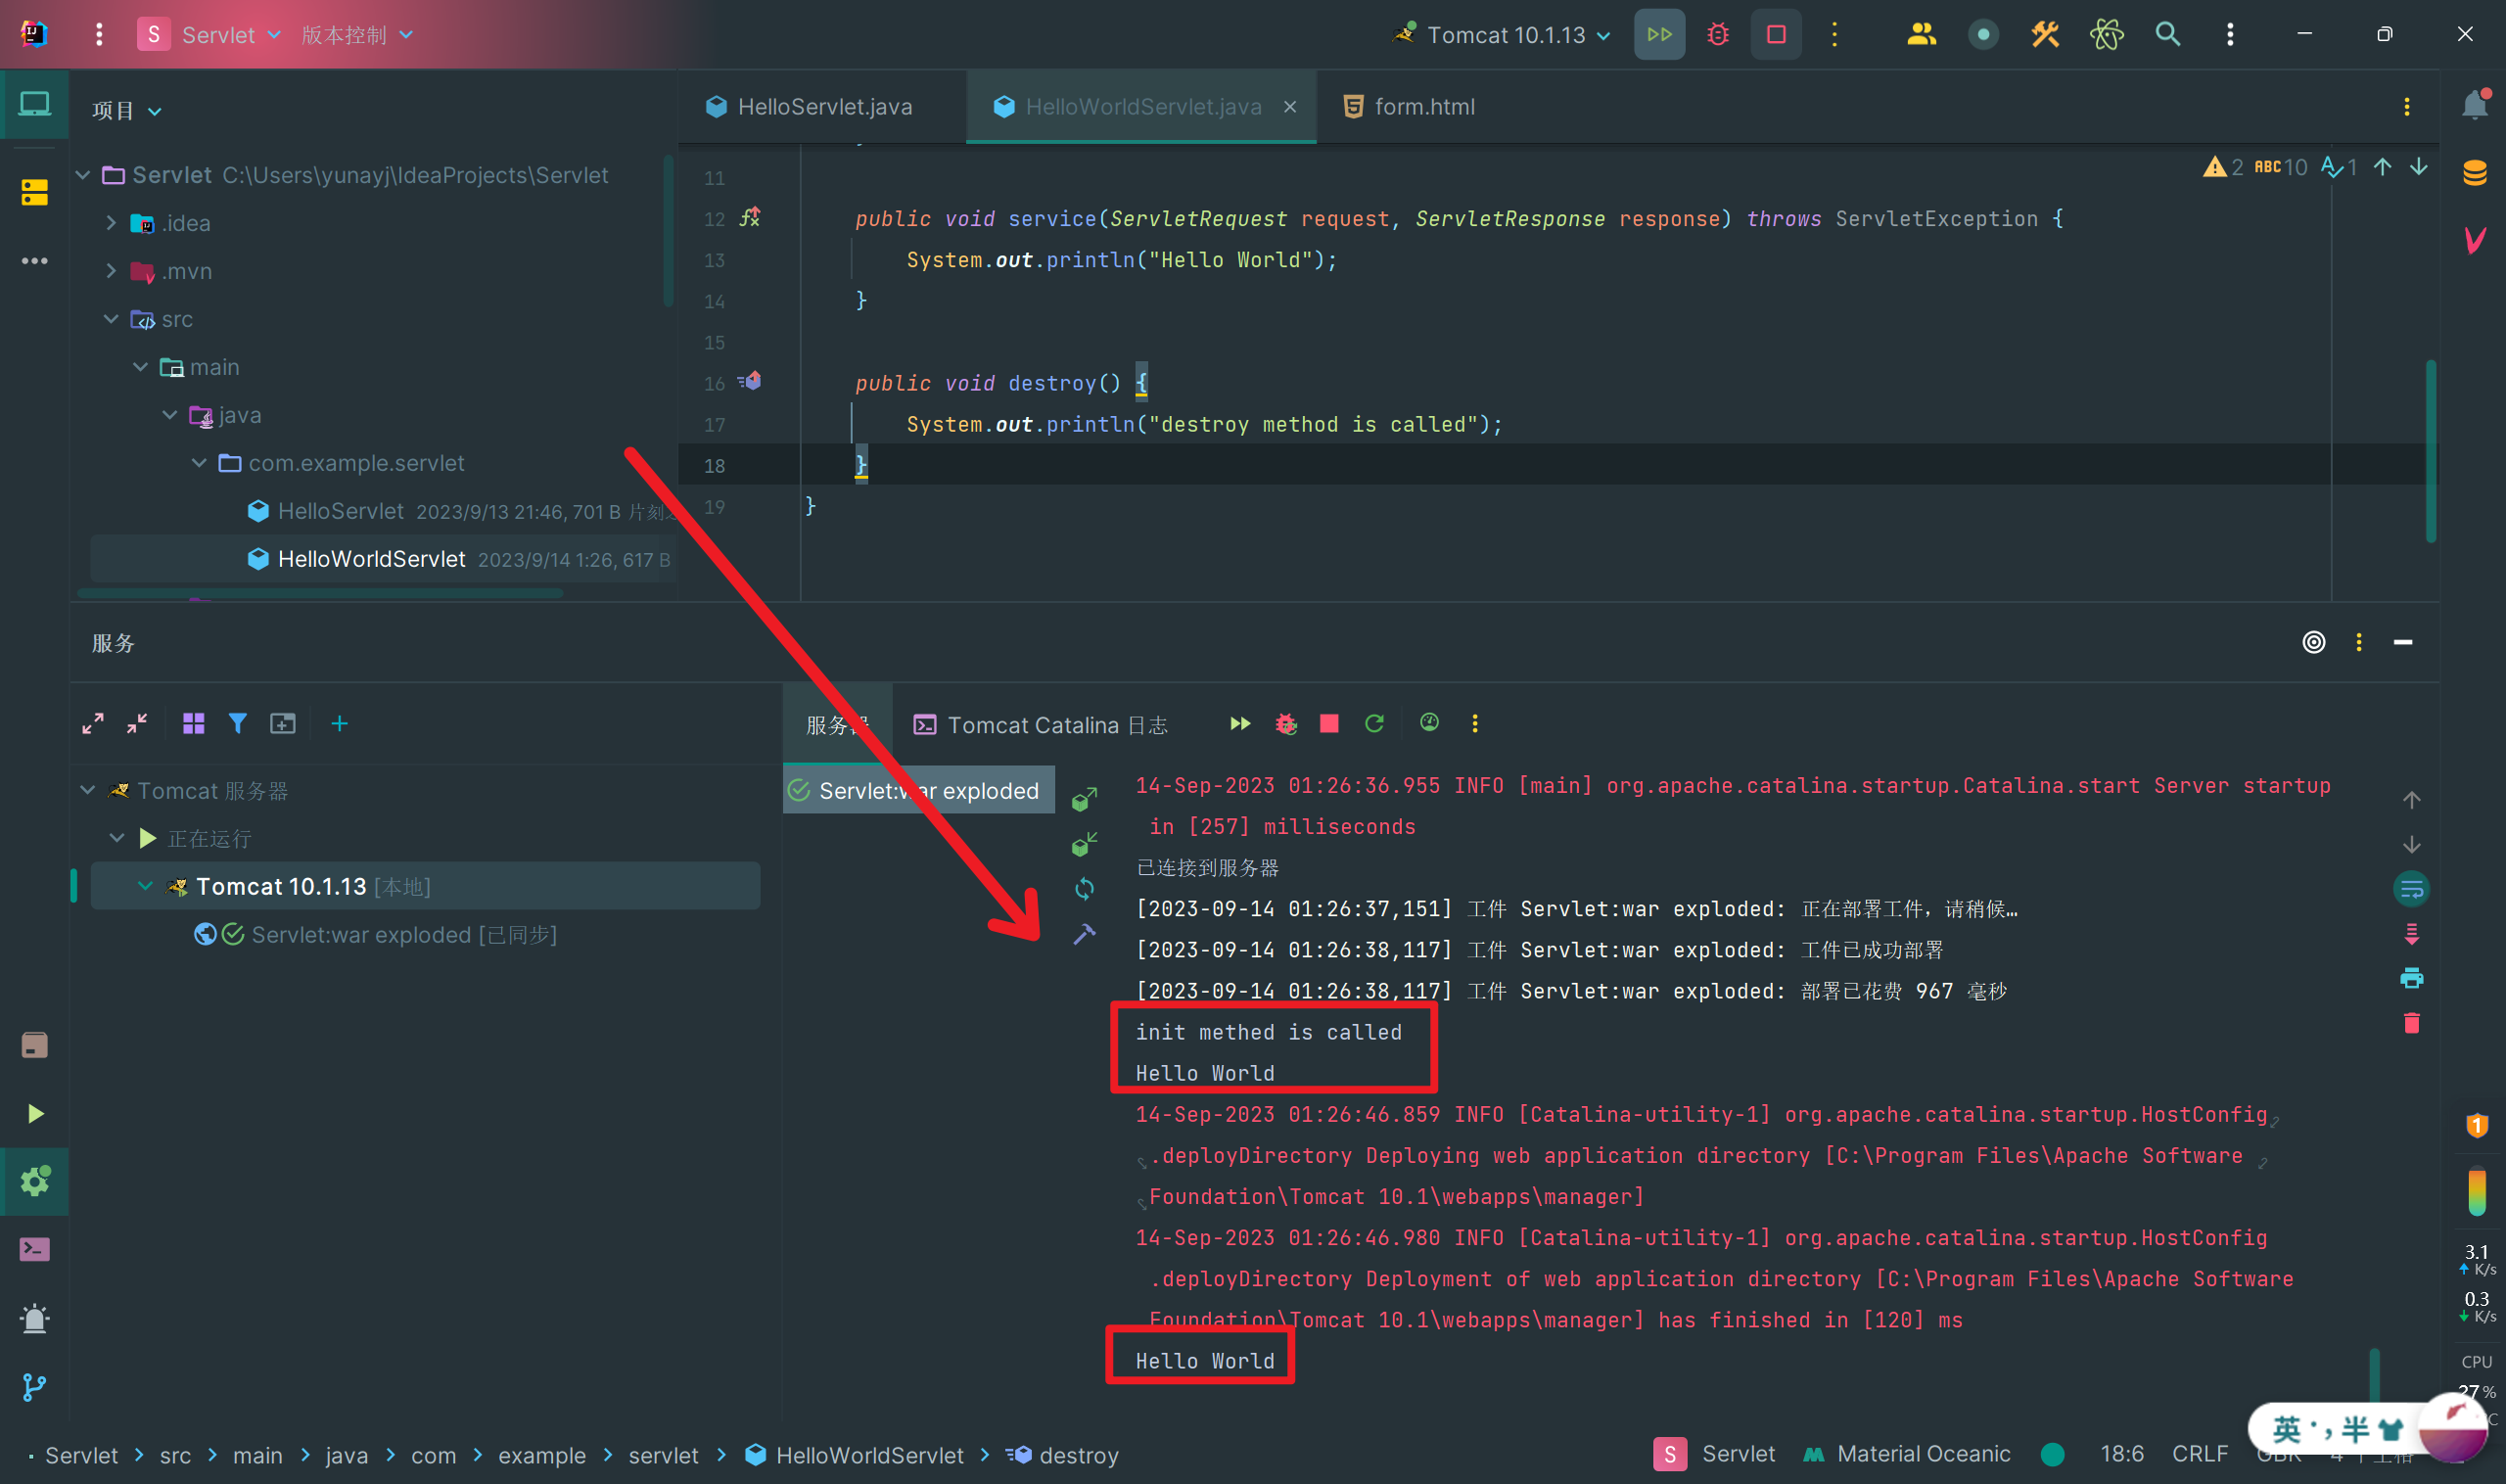Click HelloWorldServlet in bottom breadcrumb bar
This screenshot has width=2506, height=1484.
[x=868, y=1455]
